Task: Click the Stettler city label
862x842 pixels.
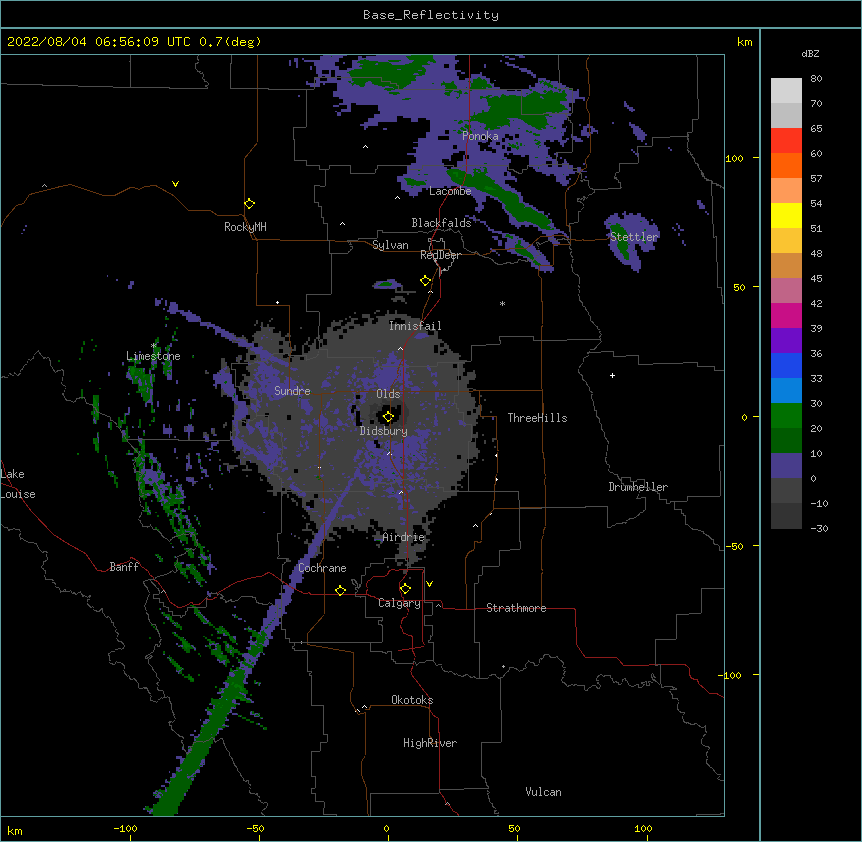Action: click(x=634, y=237)
